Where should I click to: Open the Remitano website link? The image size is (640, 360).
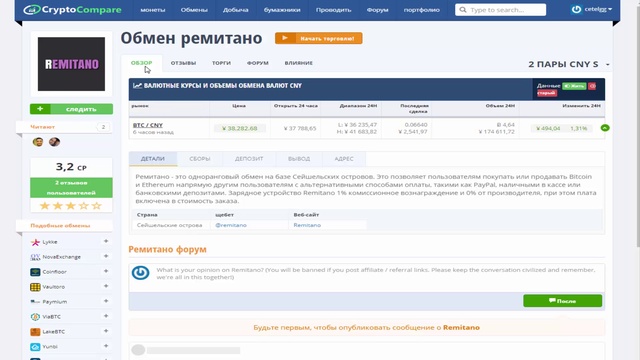point(307,225)
